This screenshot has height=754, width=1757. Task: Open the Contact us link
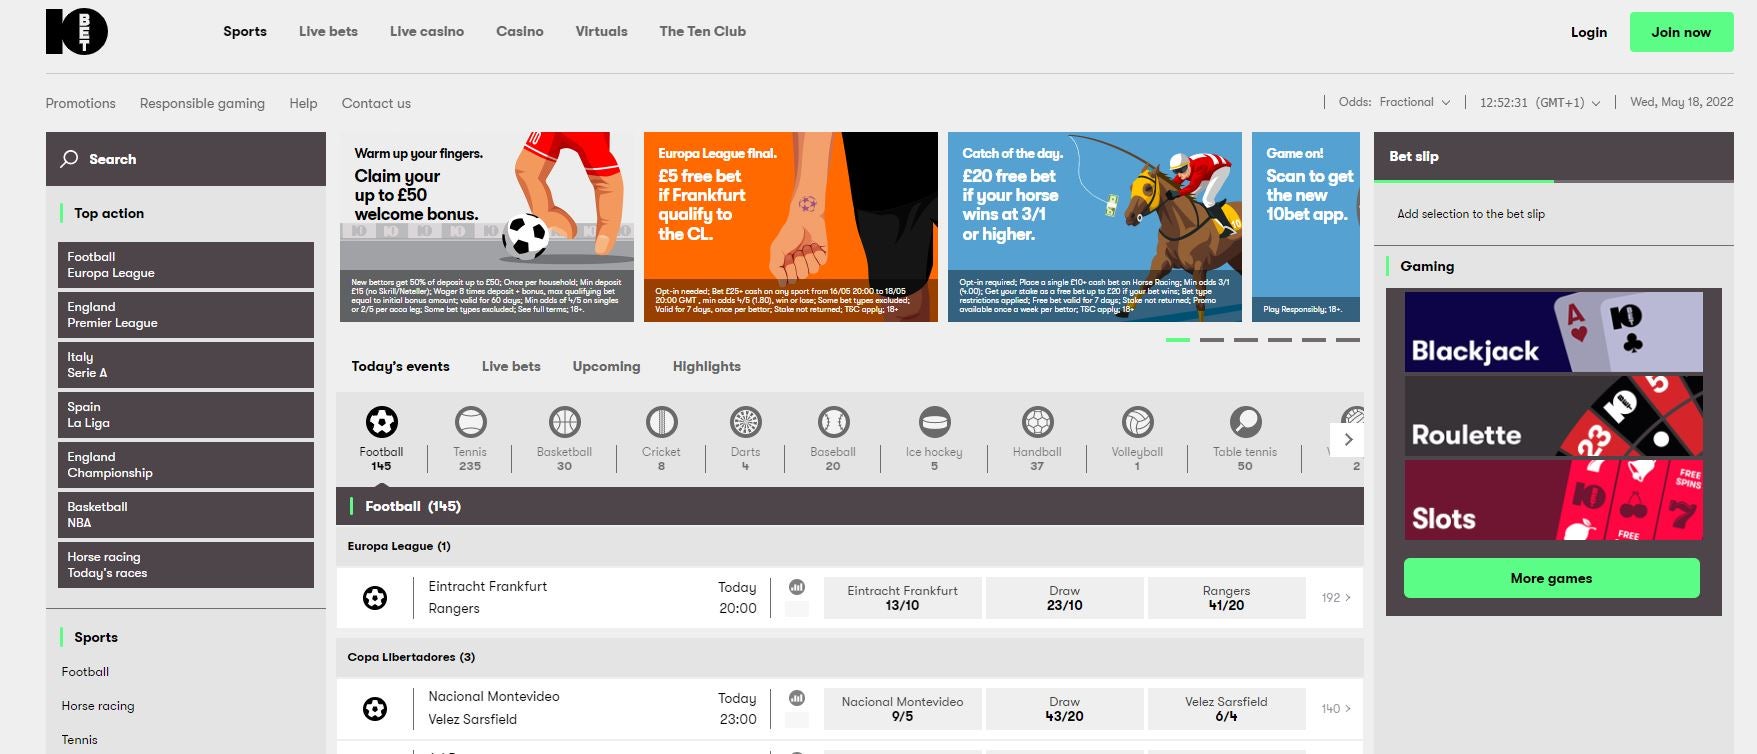point(376,103)
